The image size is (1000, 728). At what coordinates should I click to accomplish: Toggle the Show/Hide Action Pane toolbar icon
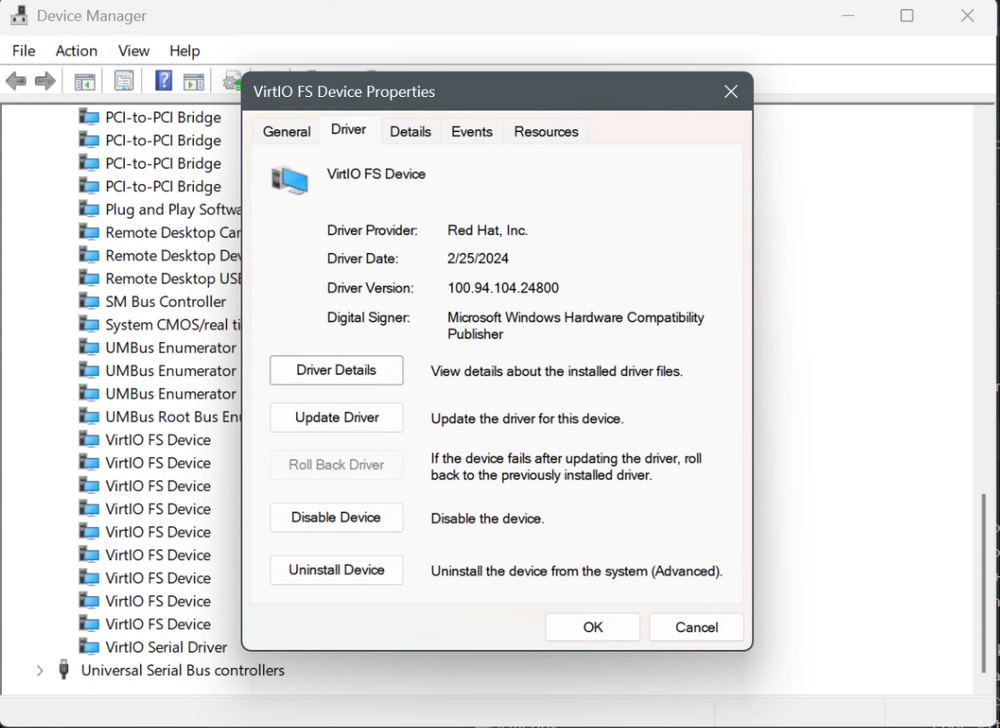coord(193,81)
